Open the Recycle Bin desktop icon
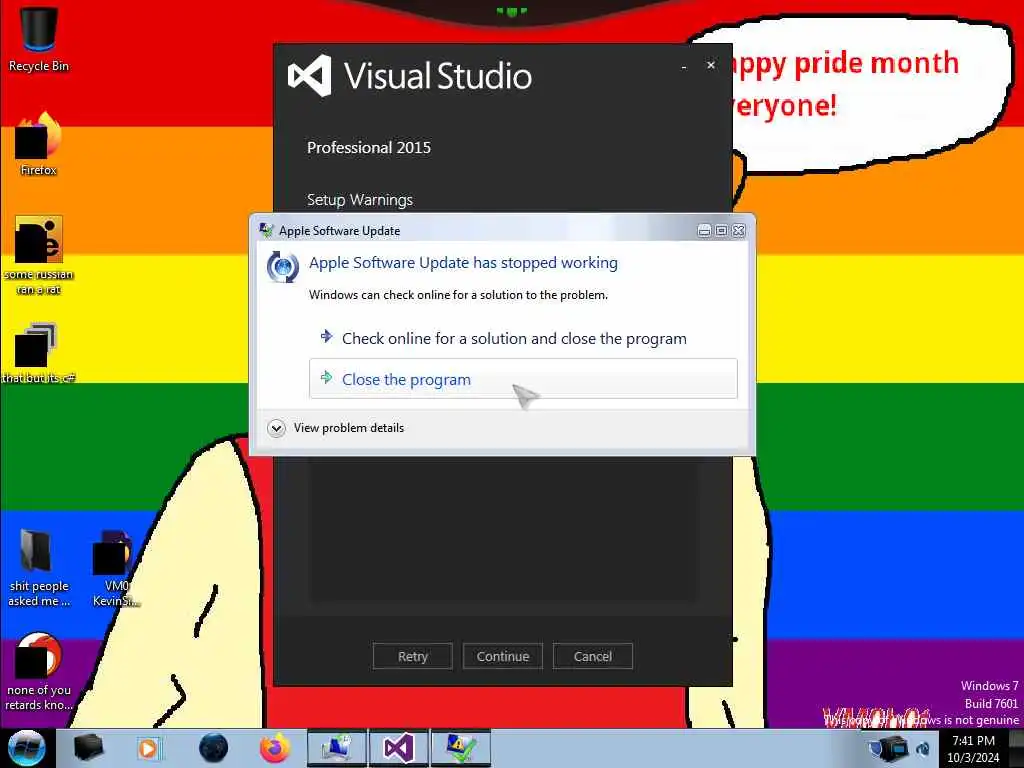The width and height of the screenshot is (1024, 768). 39,39
